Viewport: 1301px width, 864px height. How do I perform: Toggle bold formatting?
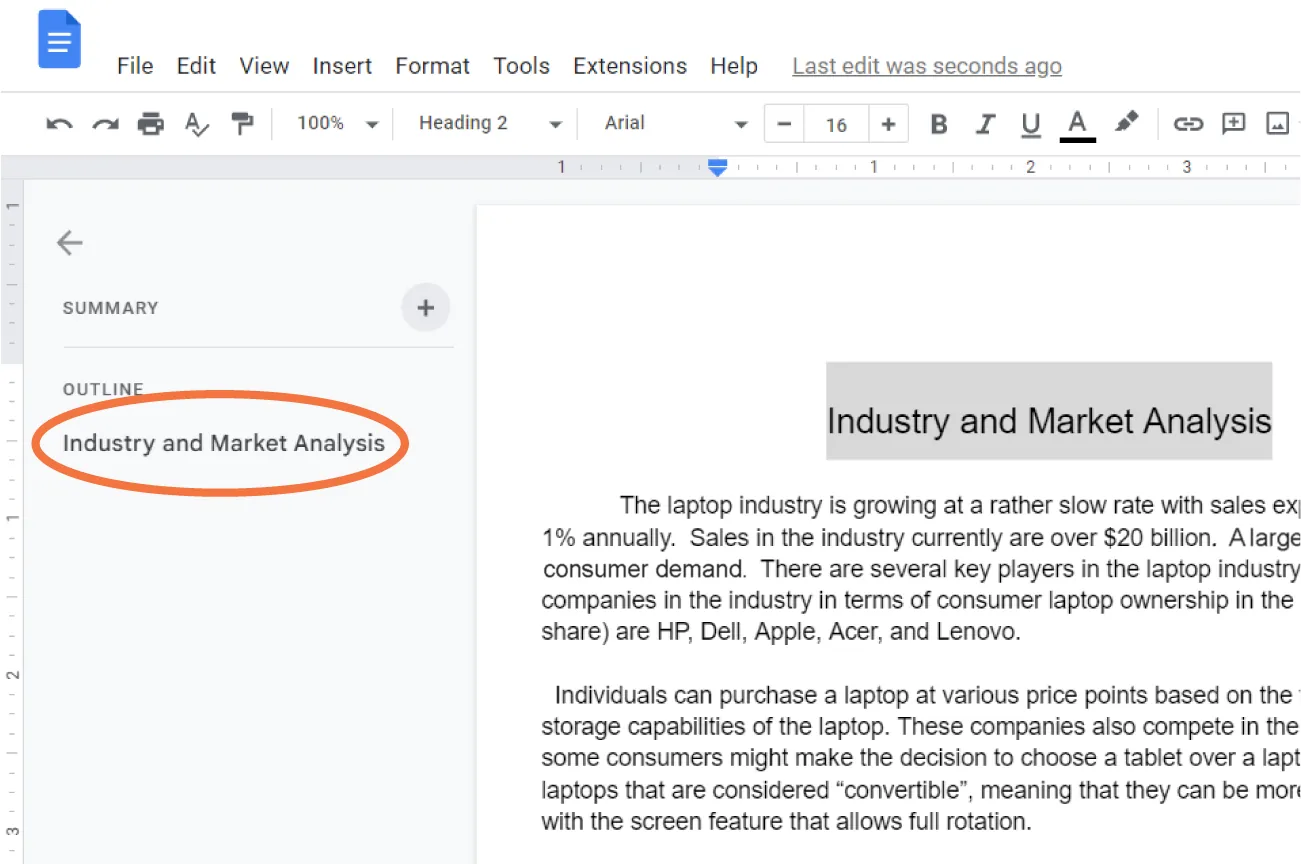point(938,123)
